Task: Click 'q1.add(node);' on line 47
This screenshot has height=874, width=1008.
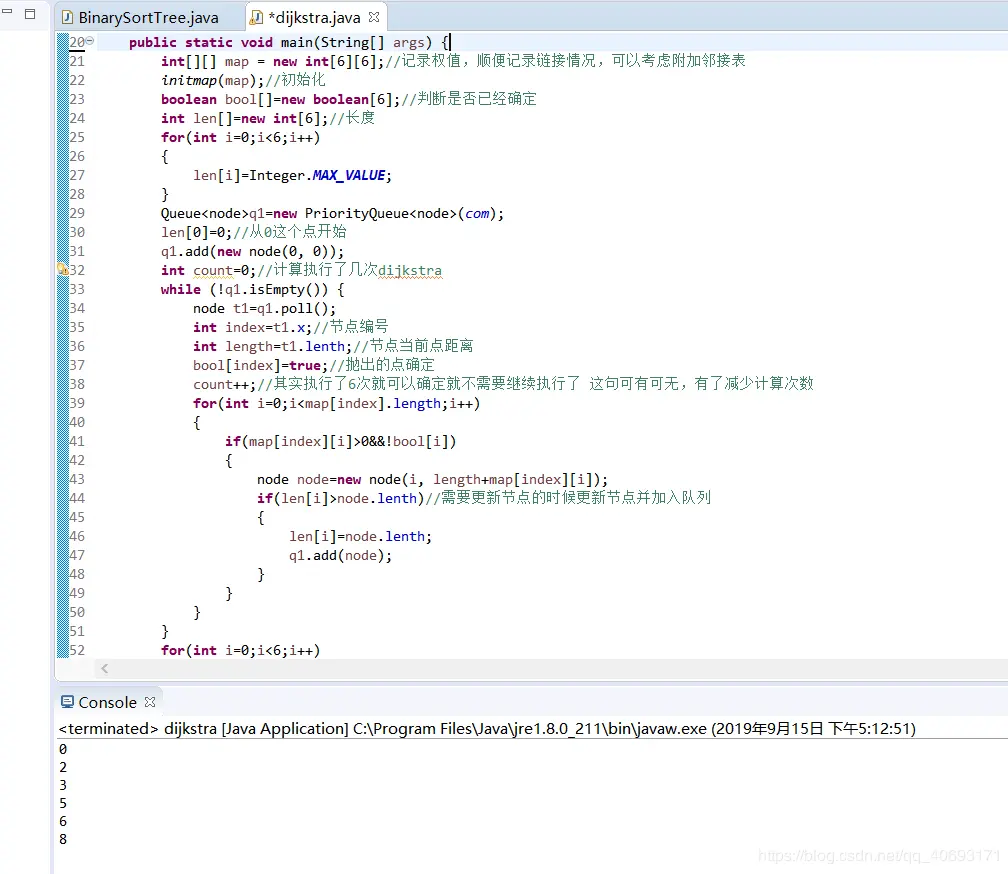Action: point(340,555)
